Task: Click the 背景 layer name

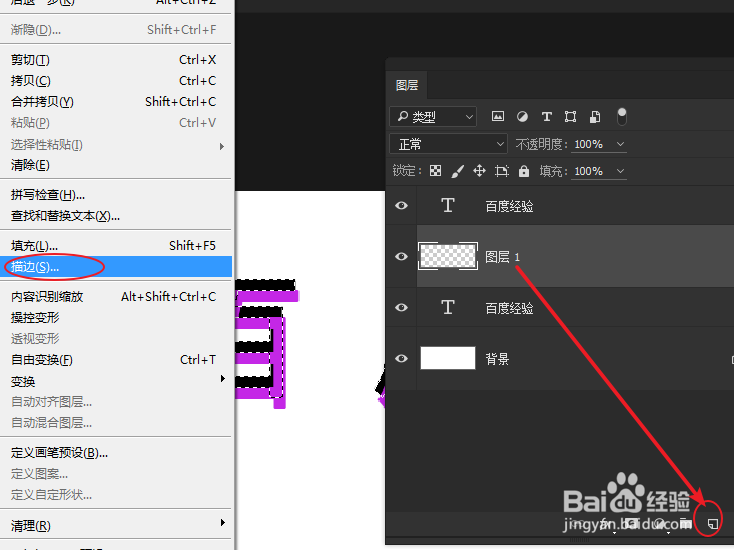Action: (497, 359)
